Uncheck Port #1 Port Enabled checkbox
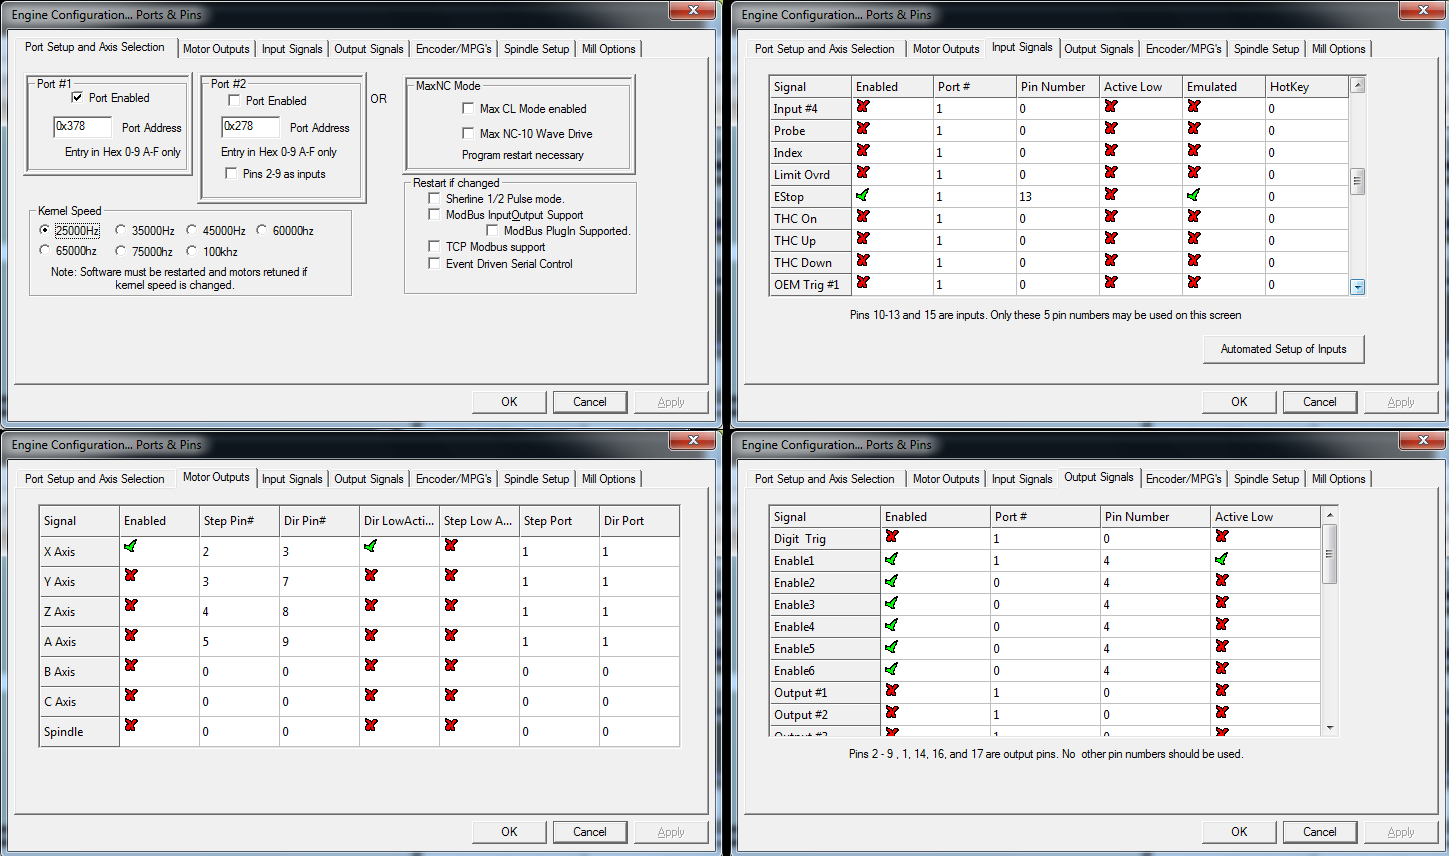Image resolution: width=1449 pixels, height=856 pixels. coord(78,98)
